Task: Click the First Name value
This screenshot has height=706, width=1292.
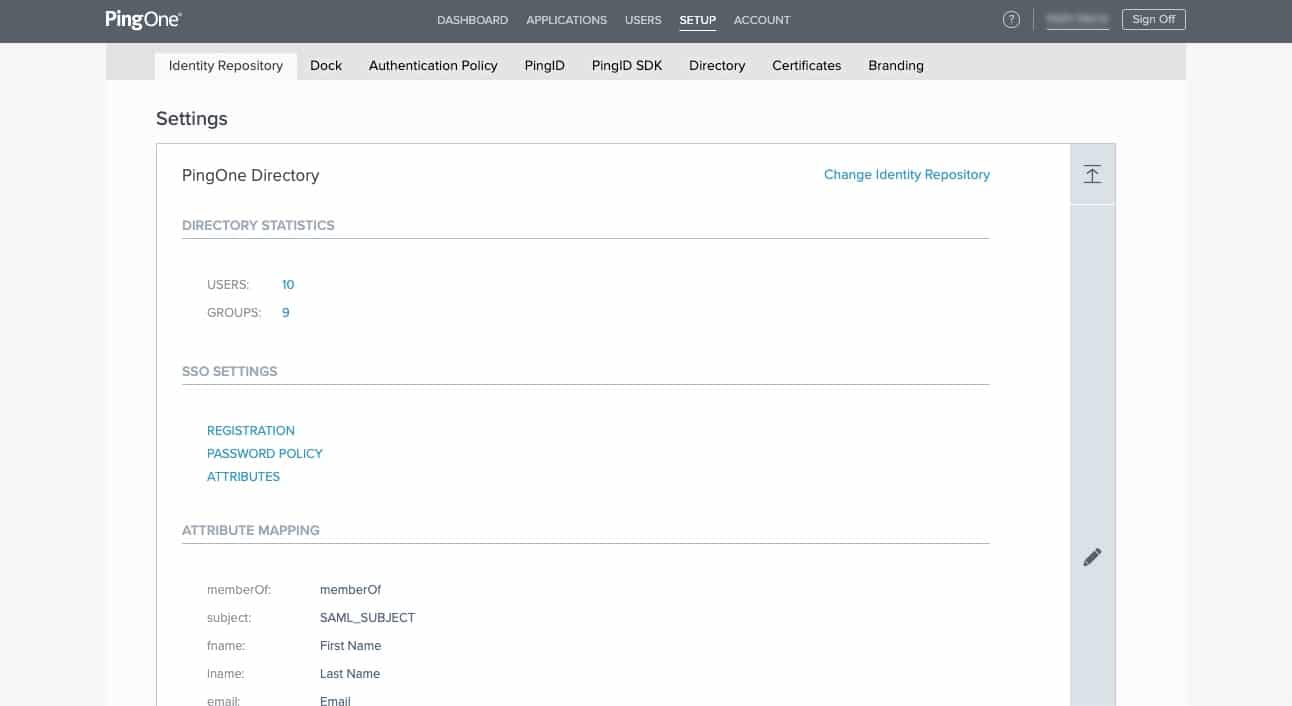Action: tap(350, 646)
